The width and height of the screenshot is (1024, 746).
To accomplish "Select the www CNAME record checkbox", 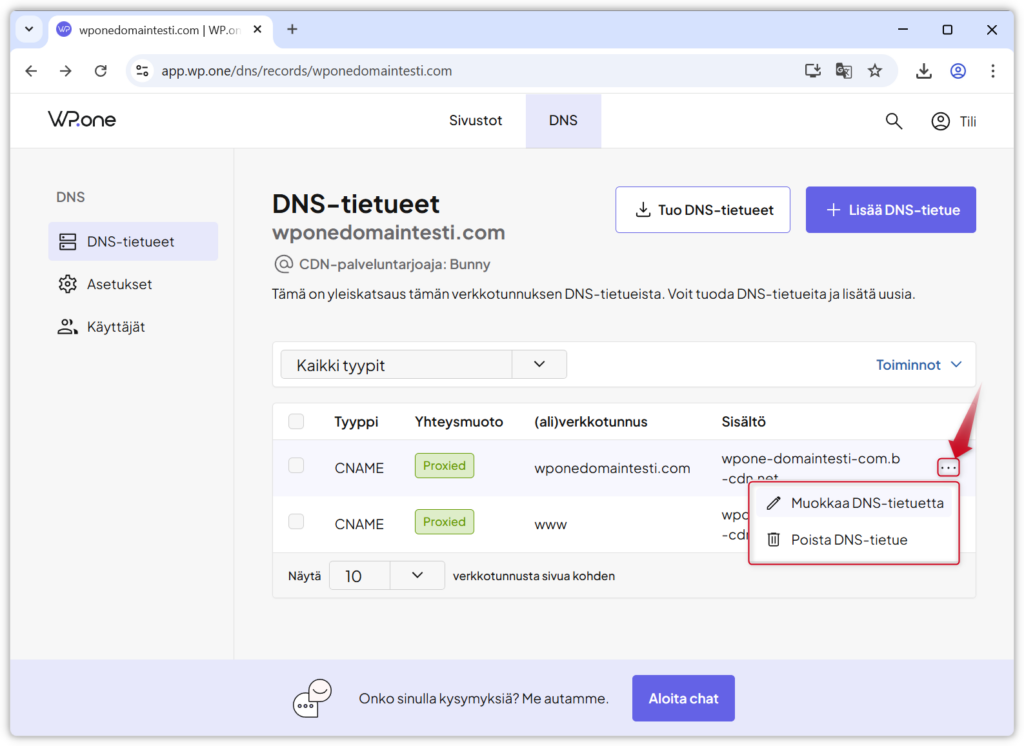I will tap(296, 522).
